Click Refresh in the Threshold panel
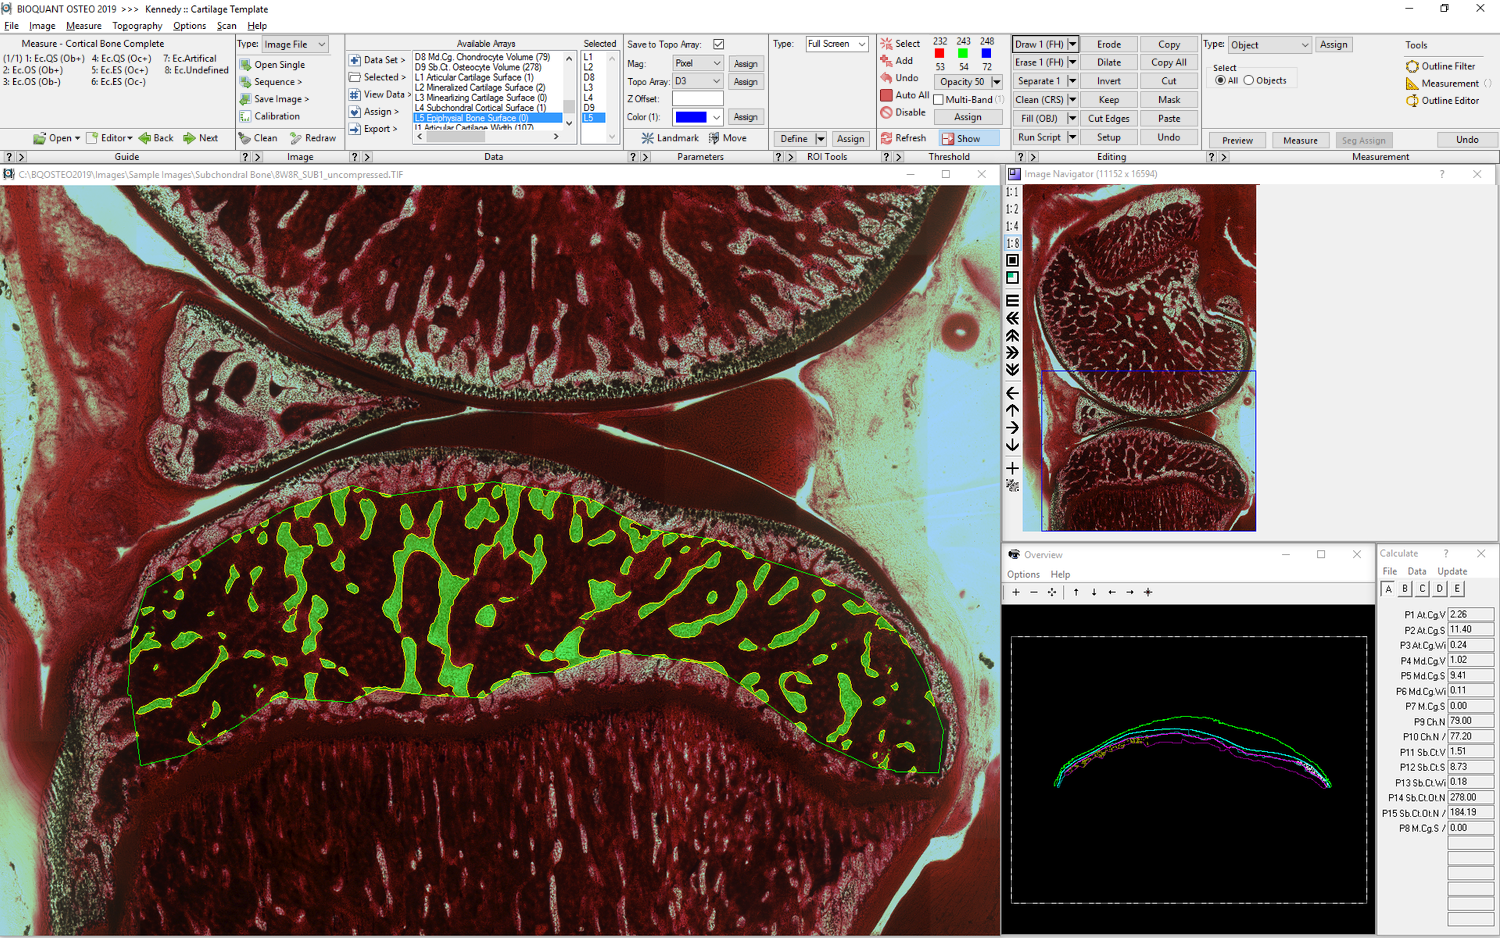1500x938 pixels. click(x=903, y=138)
